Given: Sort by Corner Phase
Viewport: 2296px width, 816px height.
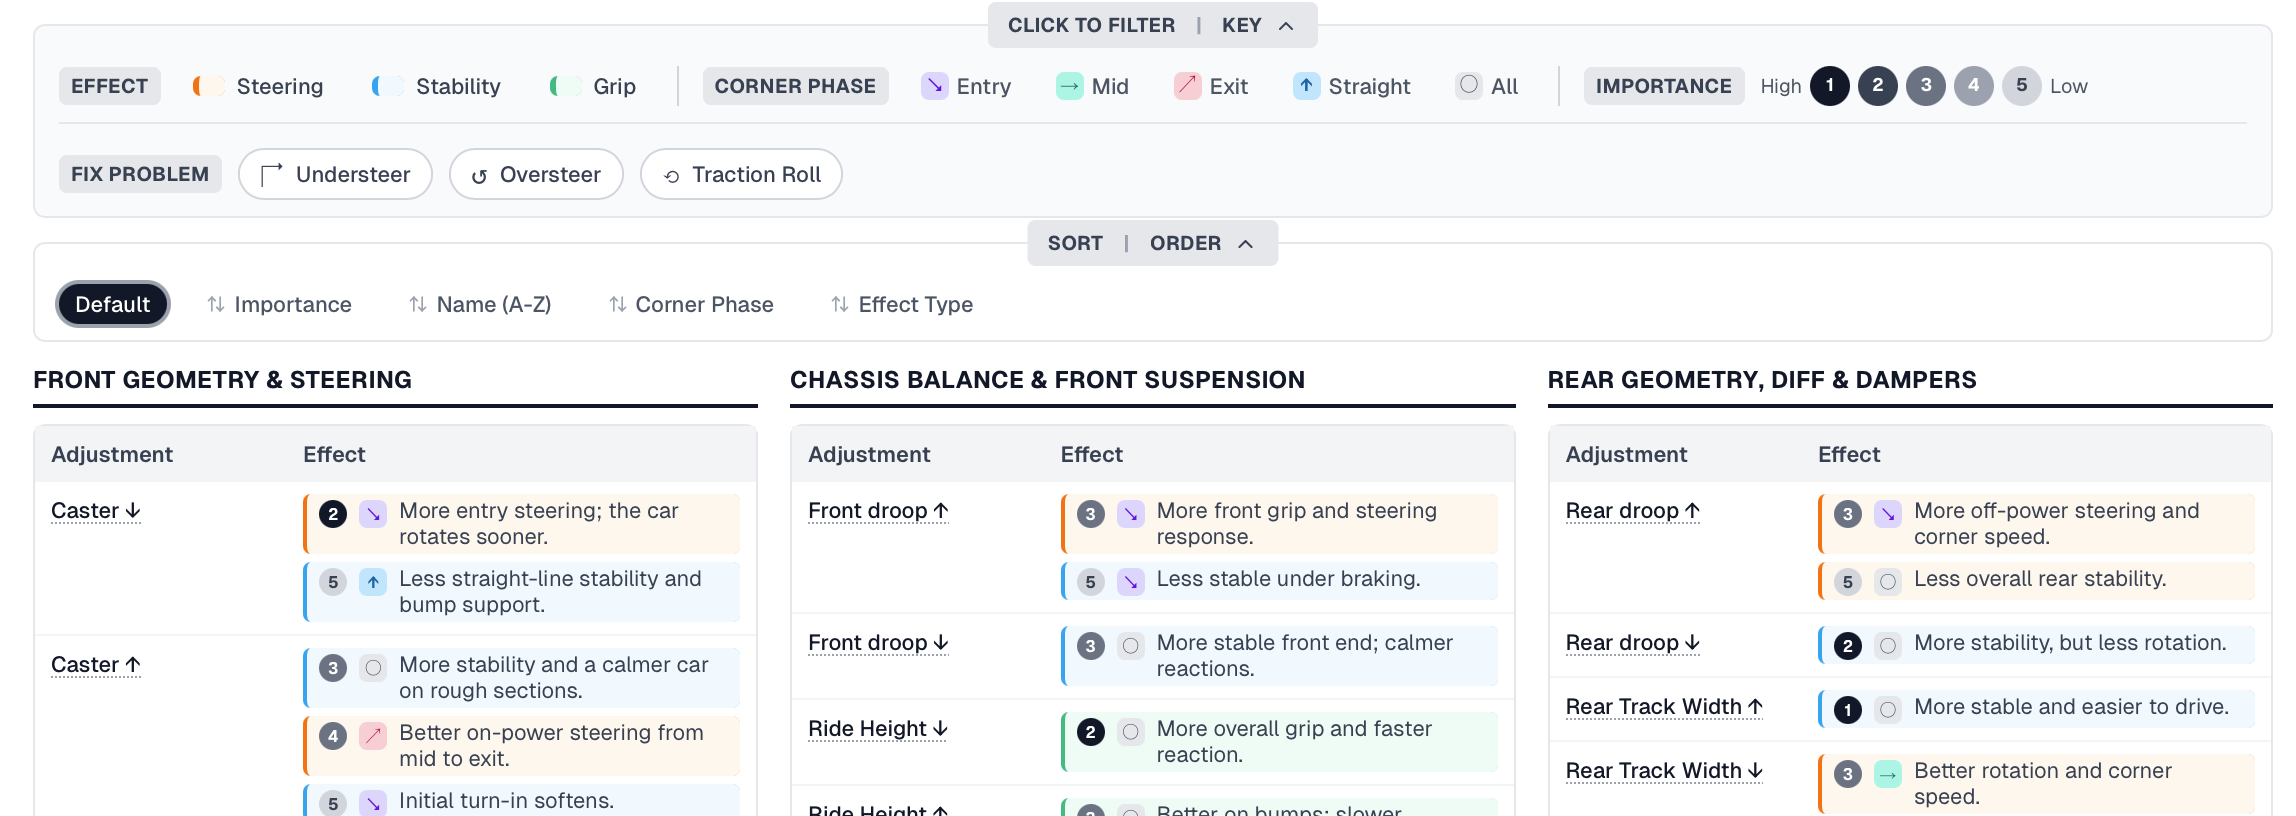Looking at the screenshot, I should 691,304.
